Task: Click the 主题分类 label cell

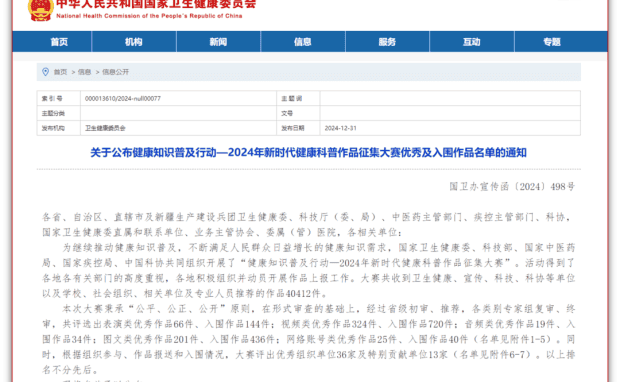Action: pos(59,113)
